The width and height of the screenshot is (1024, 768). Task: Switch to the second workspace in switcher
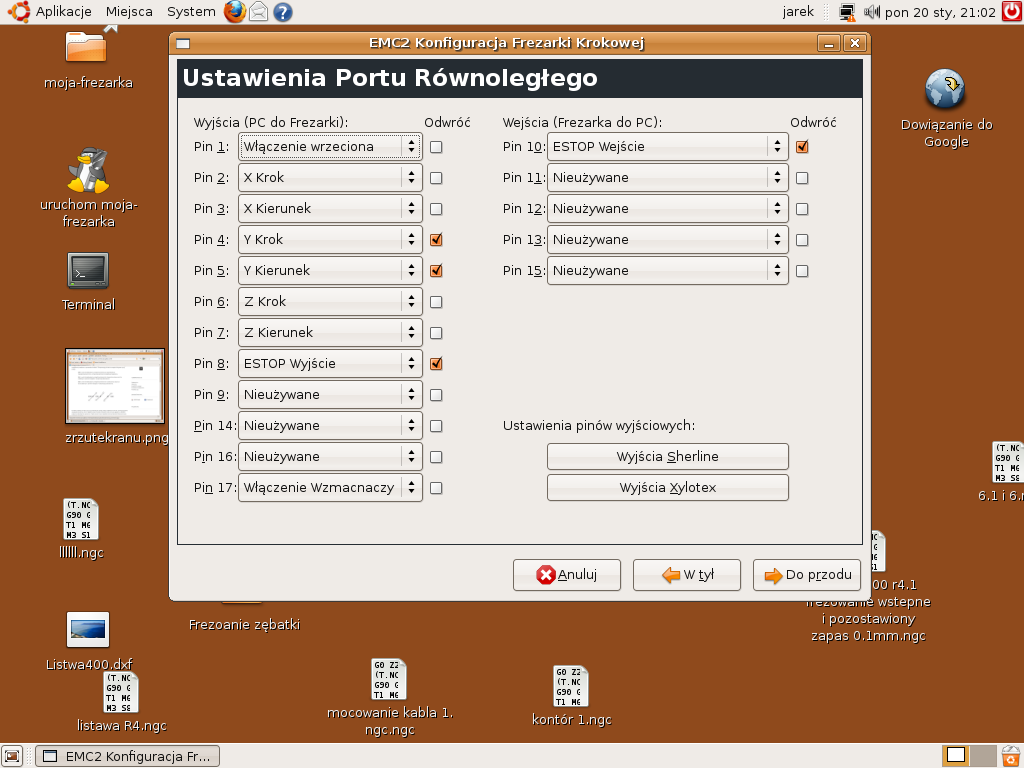coord(983,756)
